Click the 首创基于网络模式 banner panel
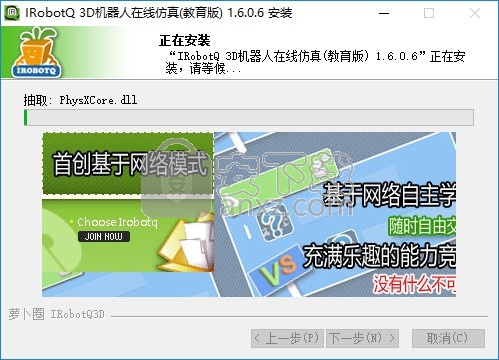This screenshot has width=499, height=360. 128,164
